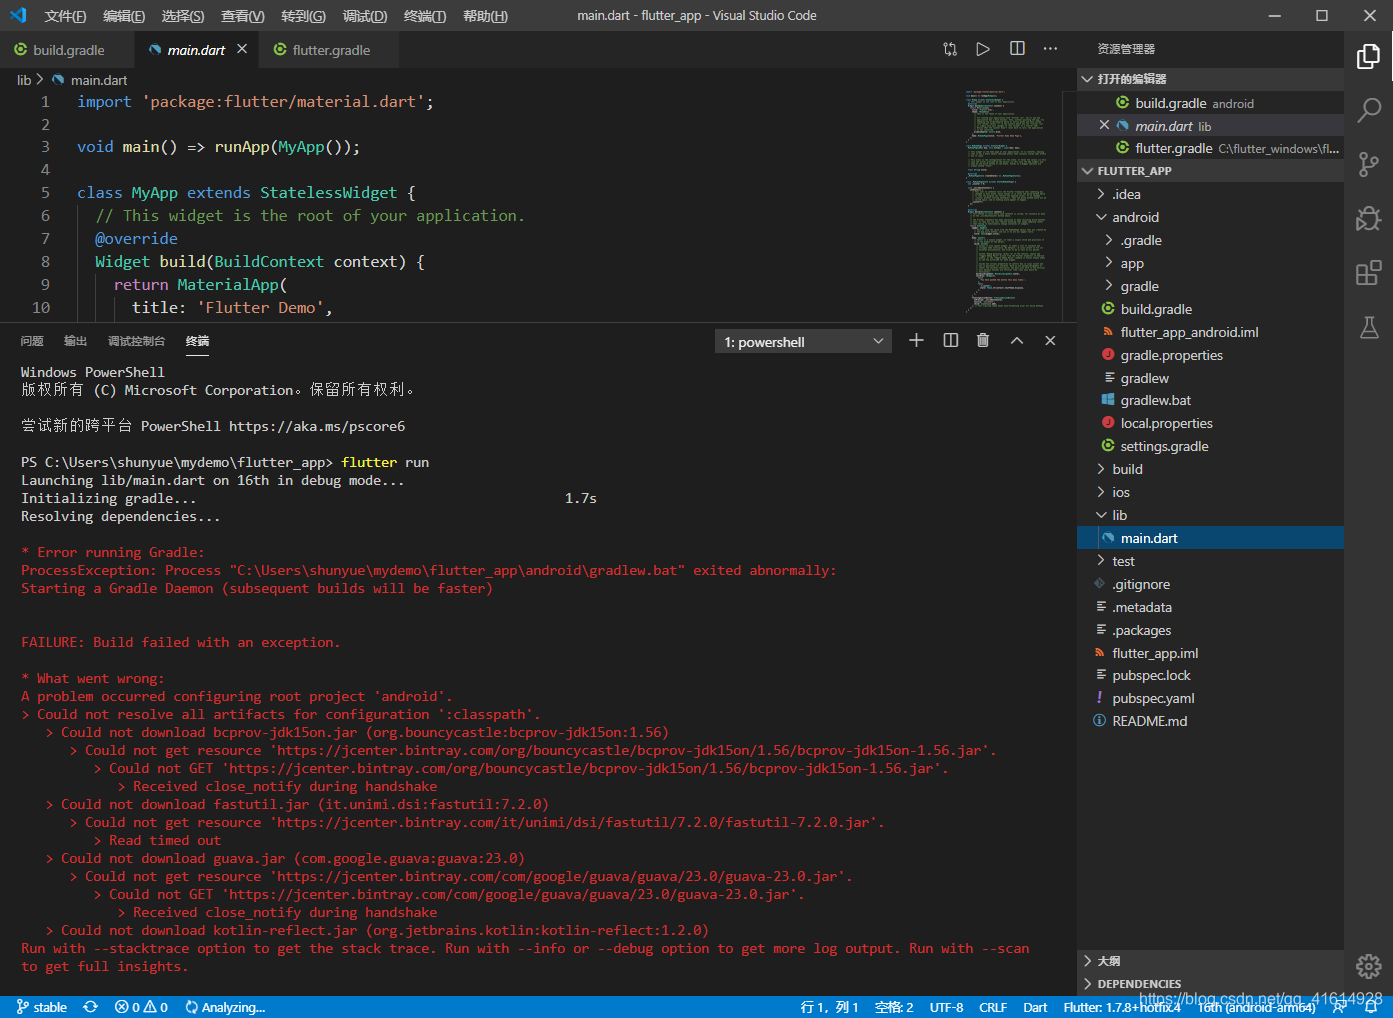Collapse the FLUTTER_APP folder section
The width and height of the screenshot is (1393, 1018).
pyautogui.click(x=1210, y=171)
